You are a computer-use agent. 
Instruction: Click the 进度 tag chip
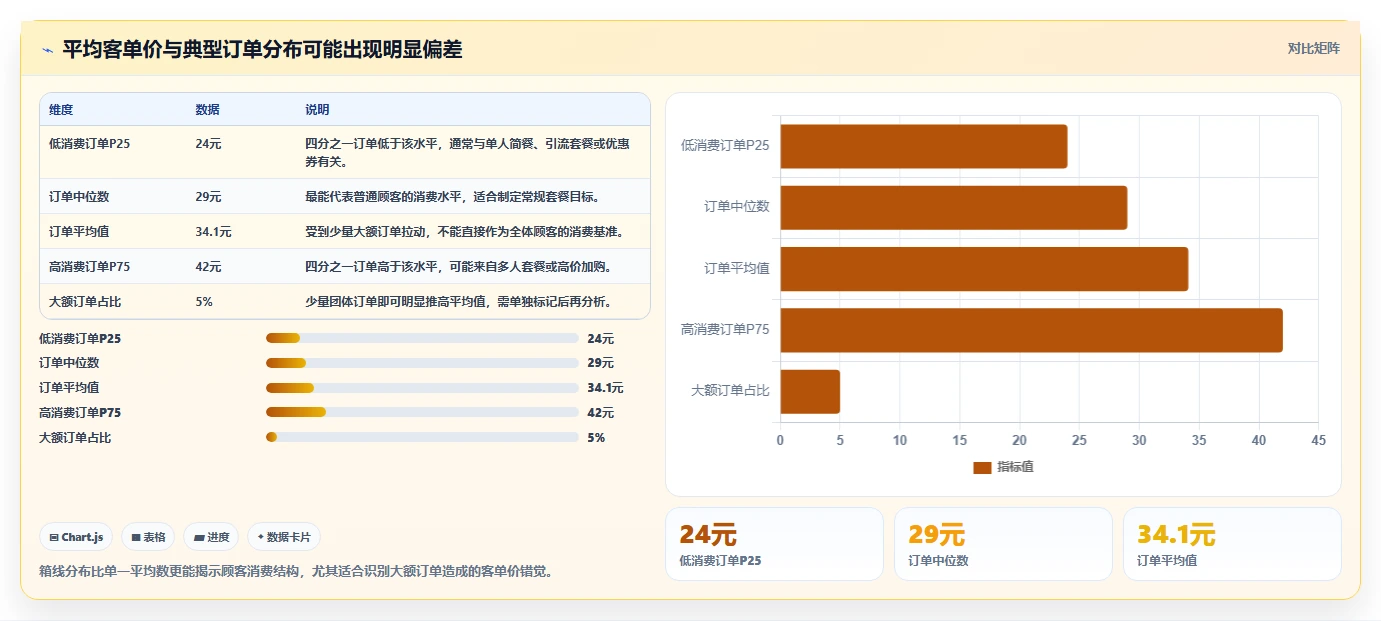(211, 537)
